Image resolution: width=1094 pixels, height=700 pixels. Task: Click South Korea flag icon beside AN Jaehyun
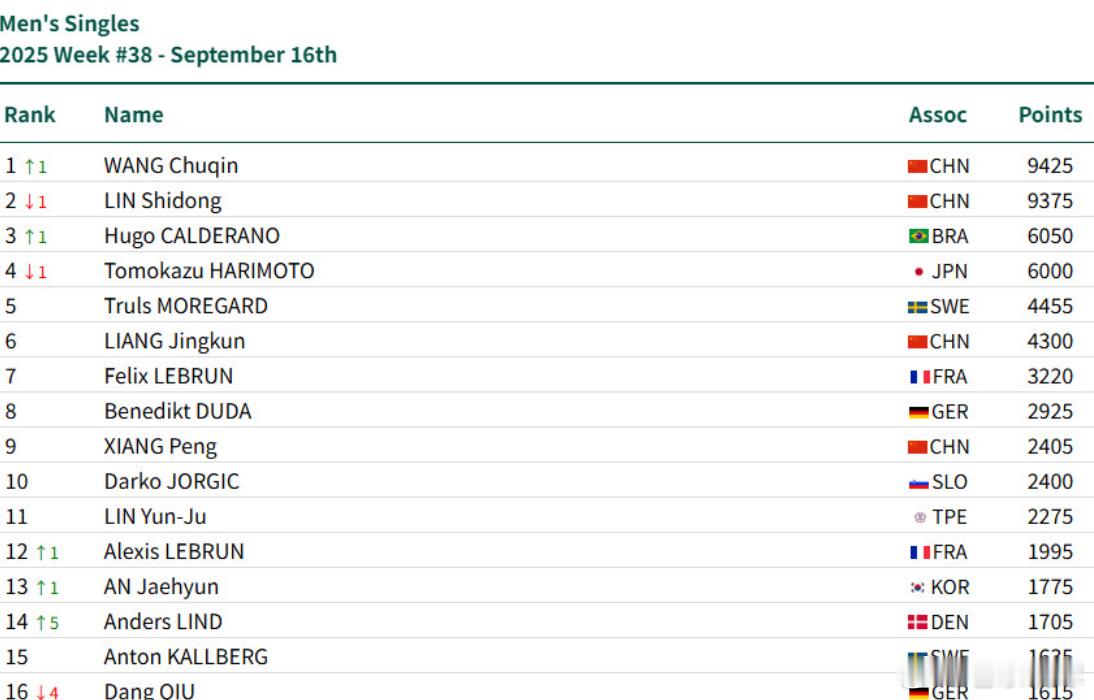917,588
